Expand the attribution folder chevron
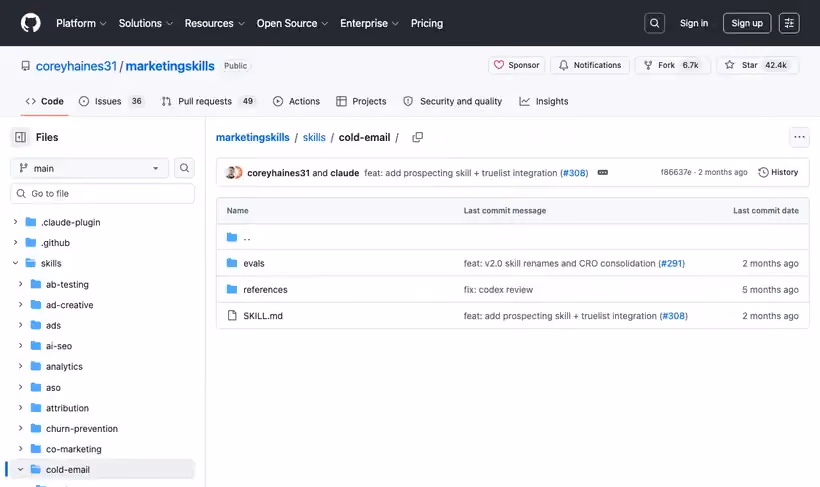This screenshot has height=487, width=820. 20,407
